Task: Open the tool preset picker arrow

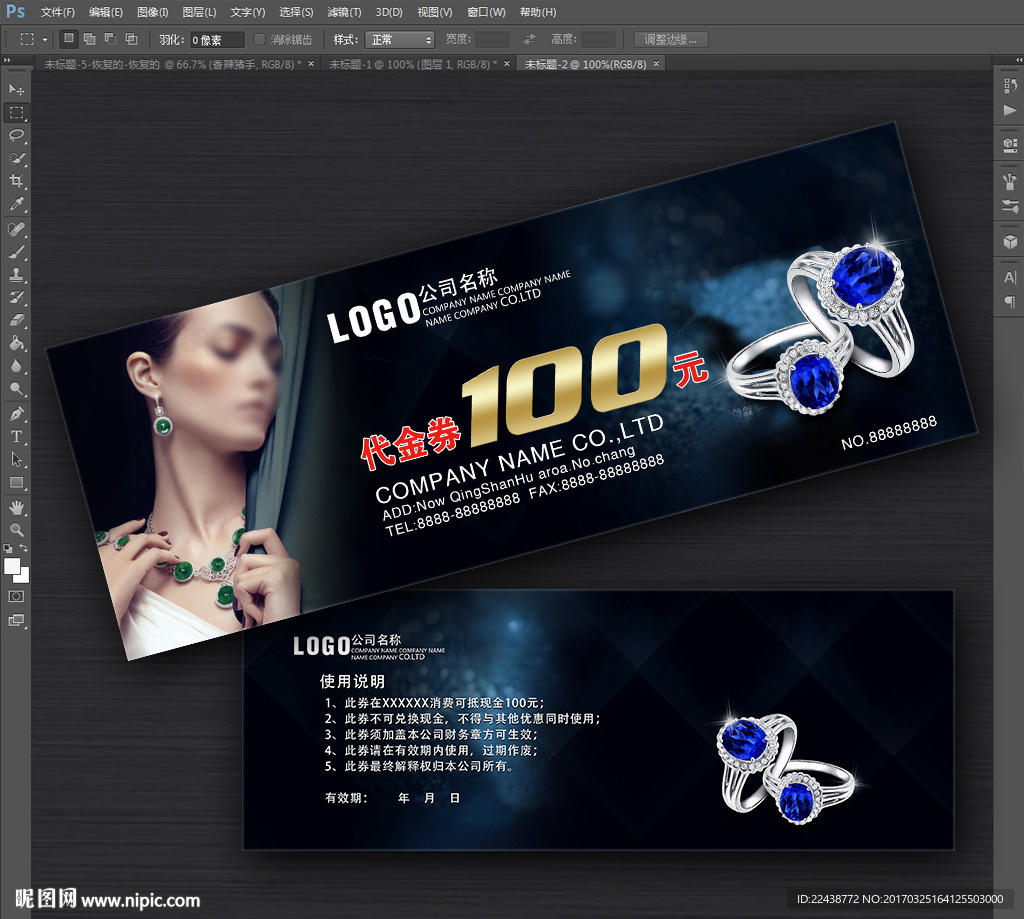Action: click(x=45, y=40)
